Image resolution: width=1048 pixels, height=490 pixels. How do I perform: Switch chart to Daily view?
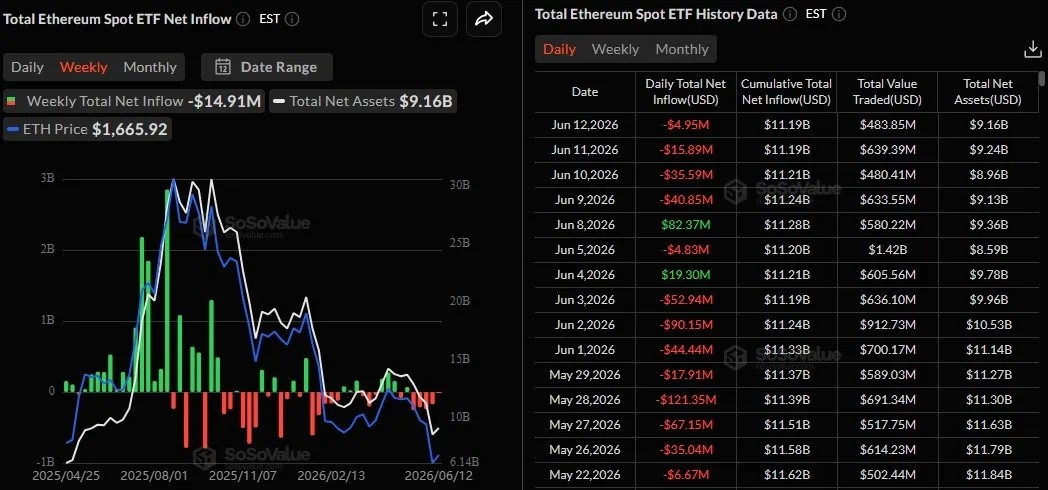[x=27, y=67]
